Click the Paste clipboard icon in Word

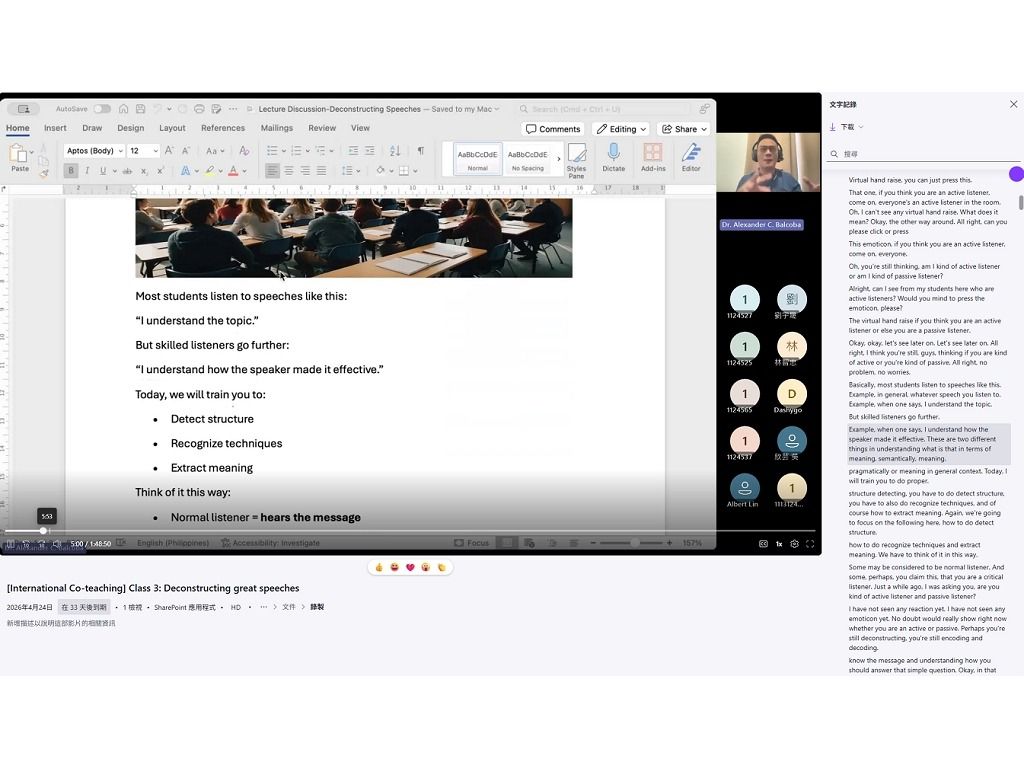tap(18, 154)
